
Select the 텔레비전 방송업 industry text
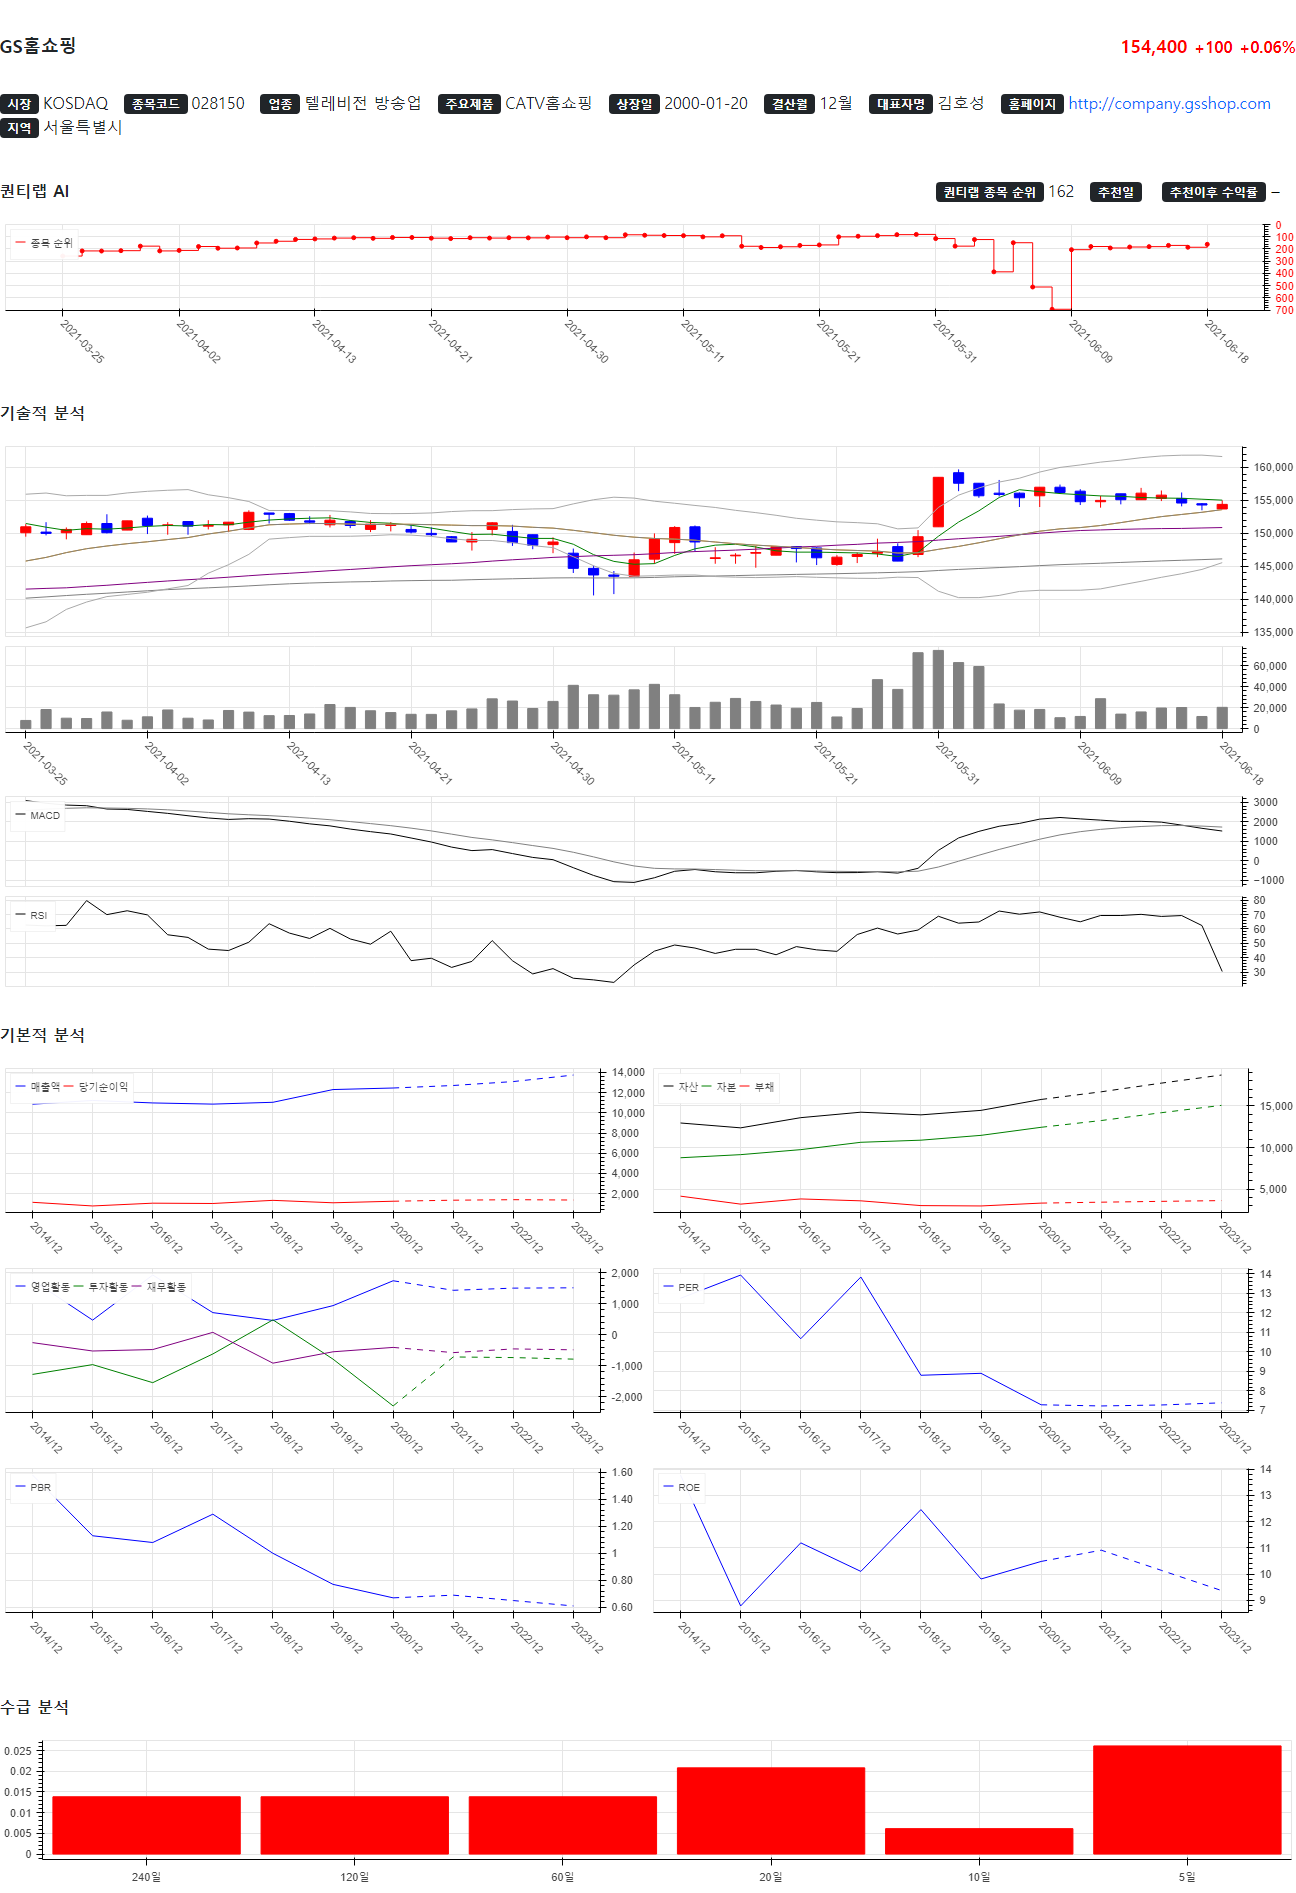coord(363,103)
